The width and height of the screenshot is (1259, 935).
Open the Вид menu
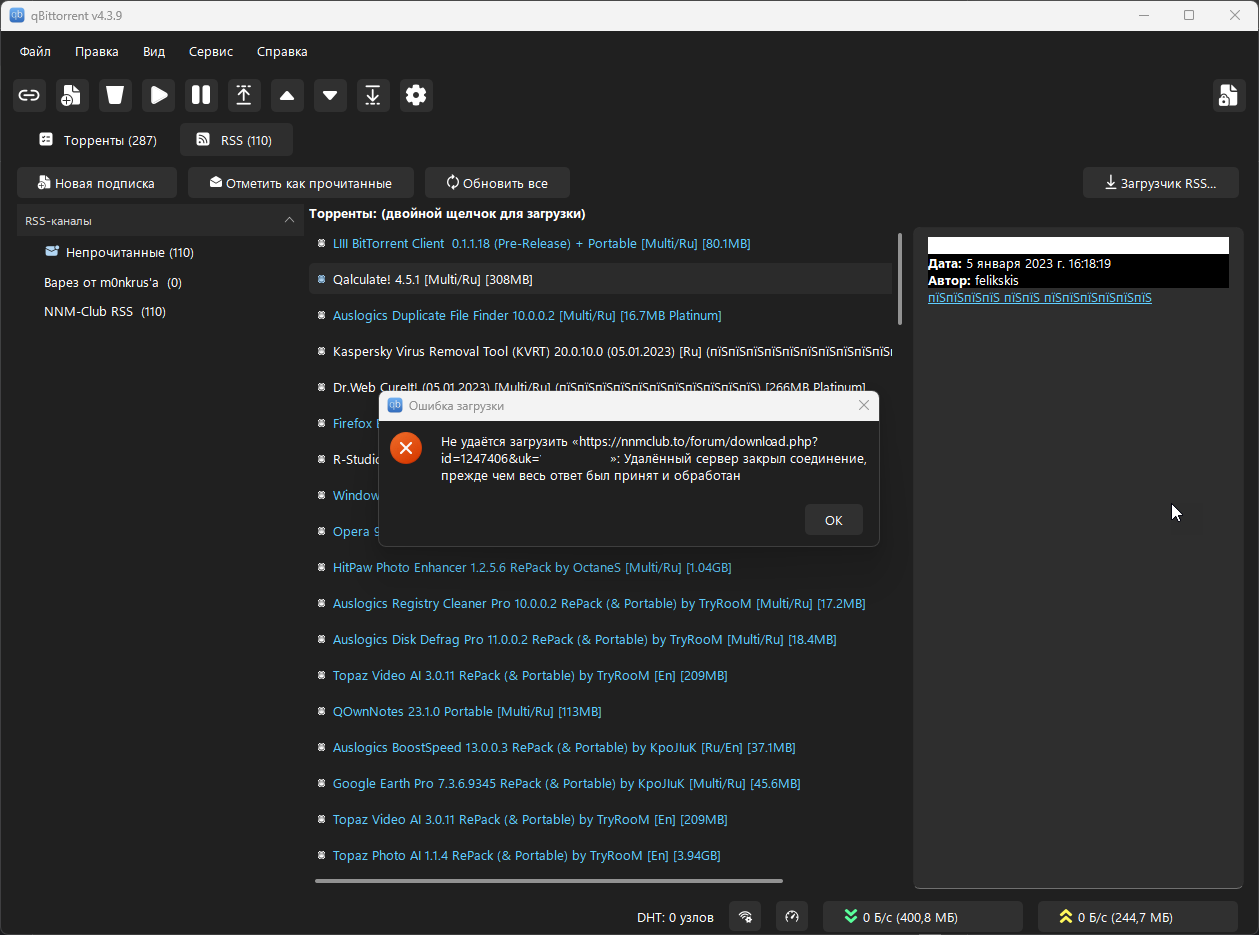154,52
